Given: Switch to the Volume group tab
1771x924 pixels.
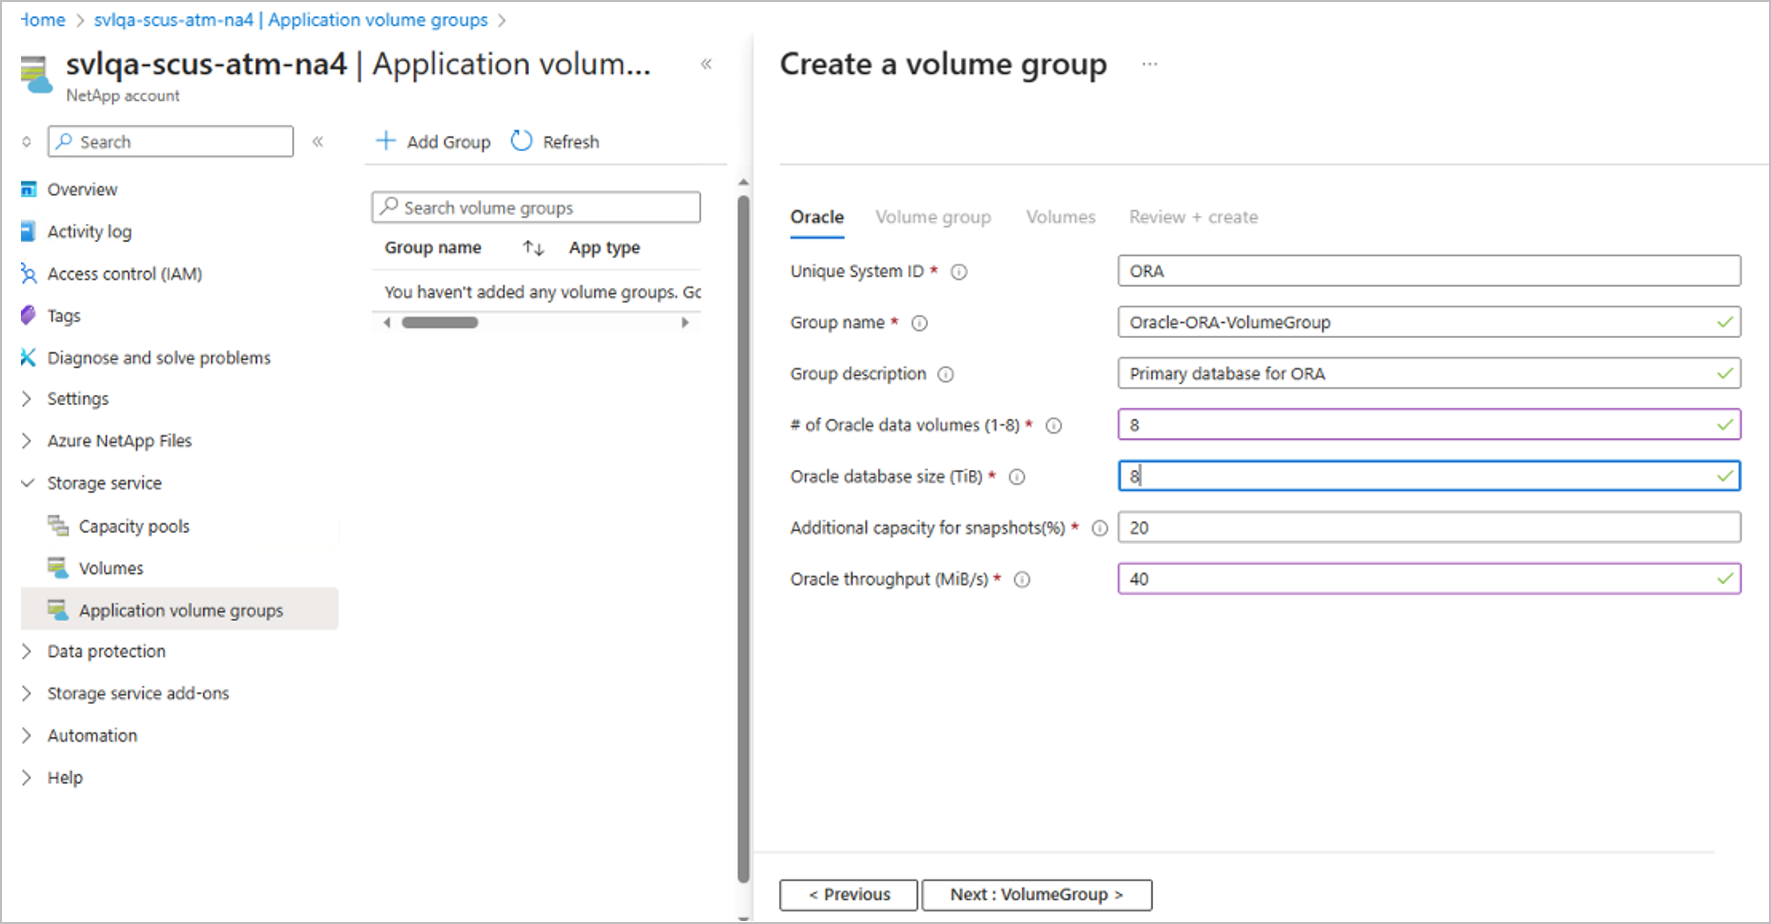Looking at the screenshot, I should click(933, 217).
